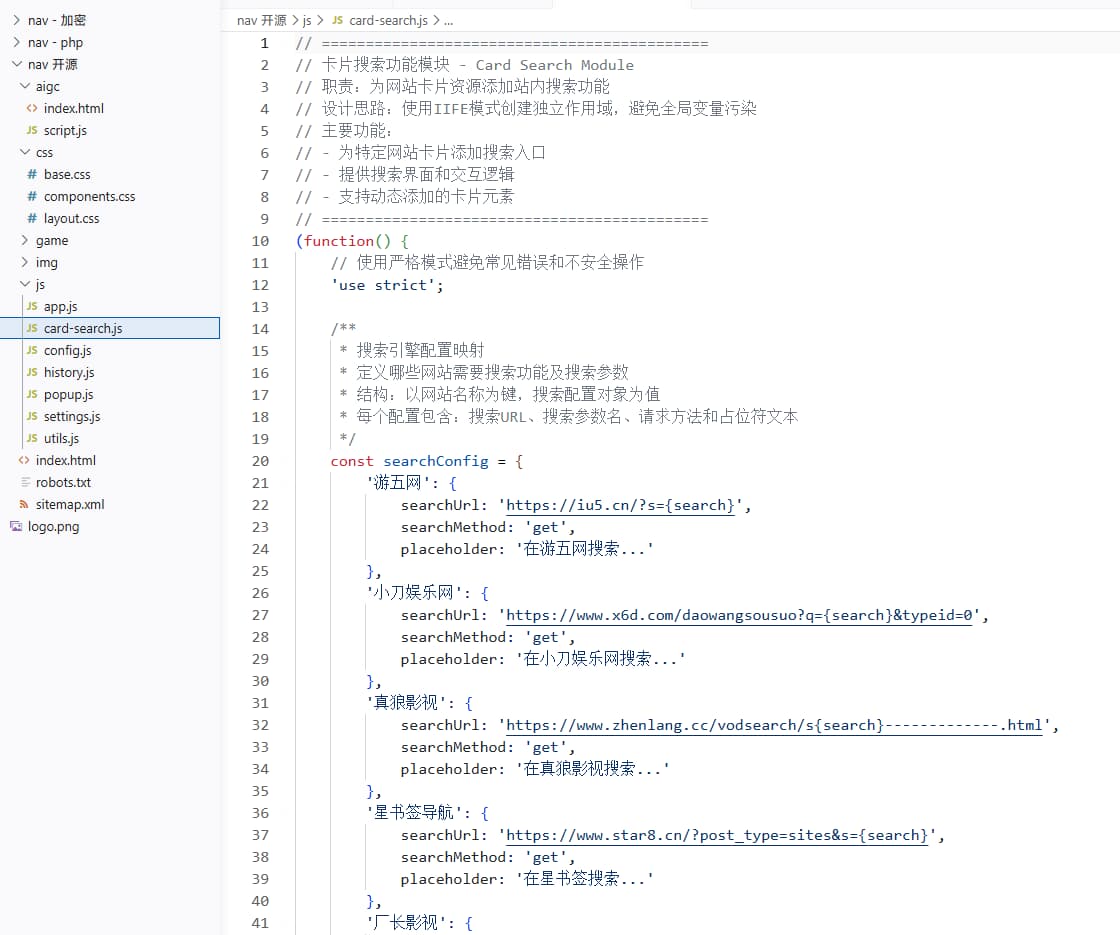
Task: Click the '厂长影视' key on line 41
Action: point(406,923)
